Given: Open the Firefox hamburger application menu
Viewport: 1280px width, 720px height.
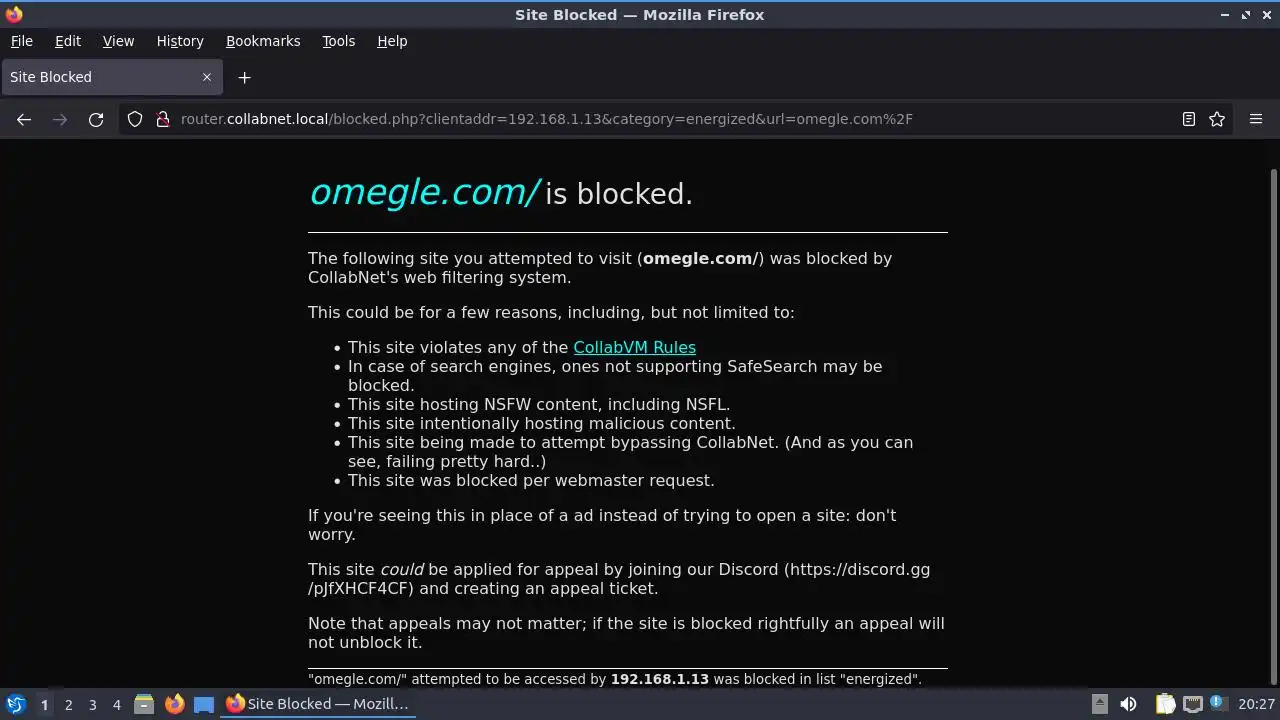Looking at the screenshot, I should pyautogui.click(x=1256, y=119).
